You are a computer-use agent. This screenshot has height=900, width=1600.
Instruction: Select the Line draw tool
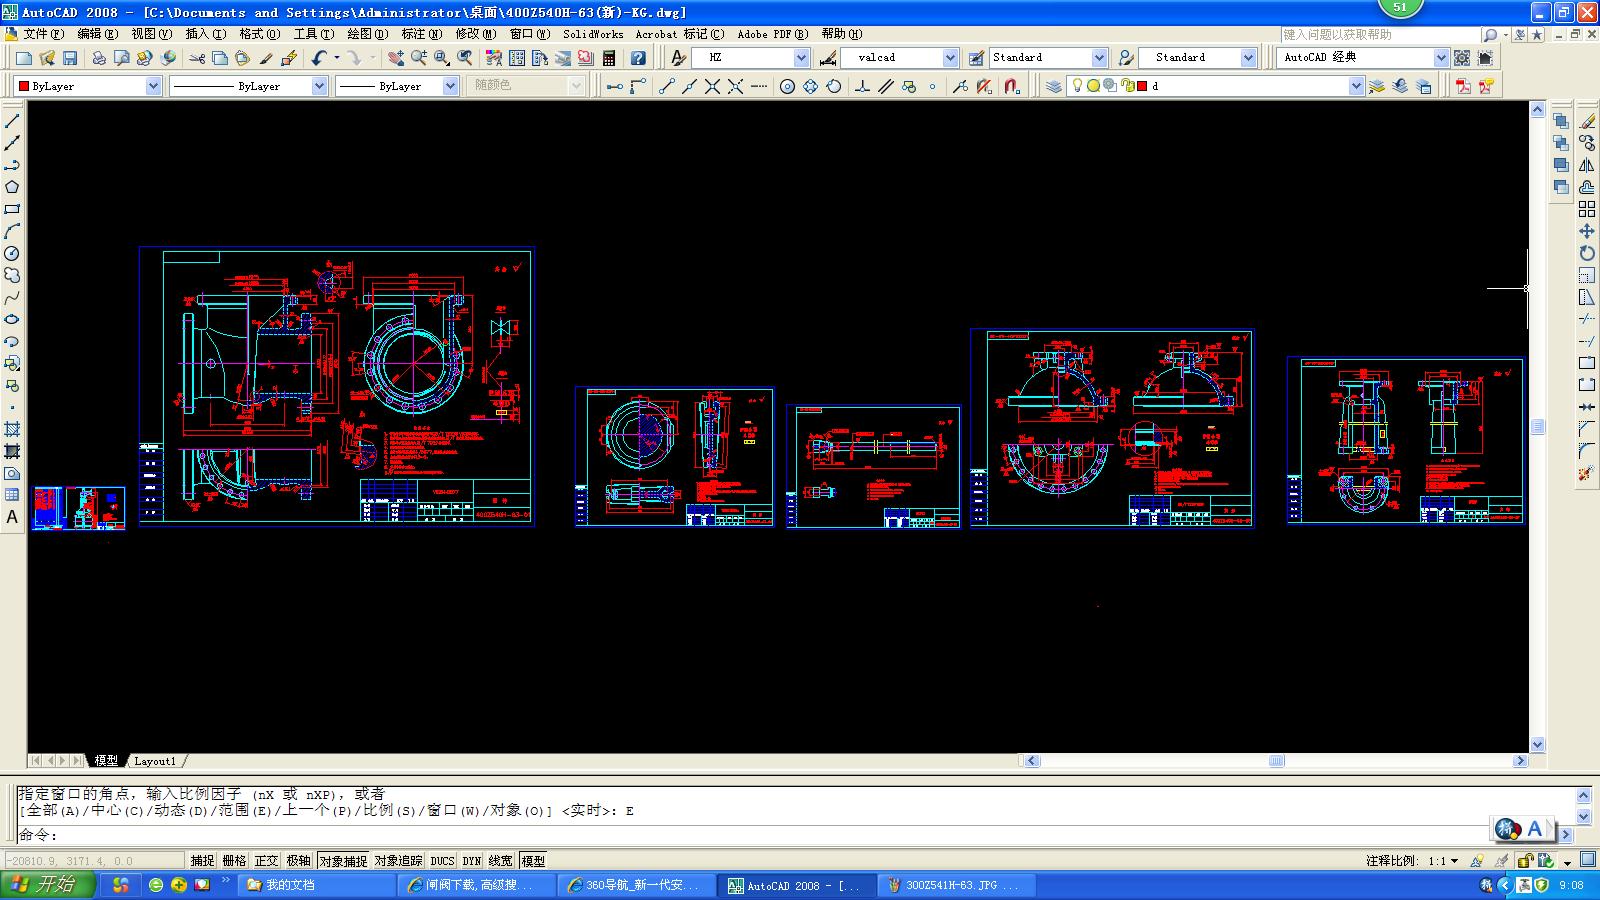coord(12,121)
